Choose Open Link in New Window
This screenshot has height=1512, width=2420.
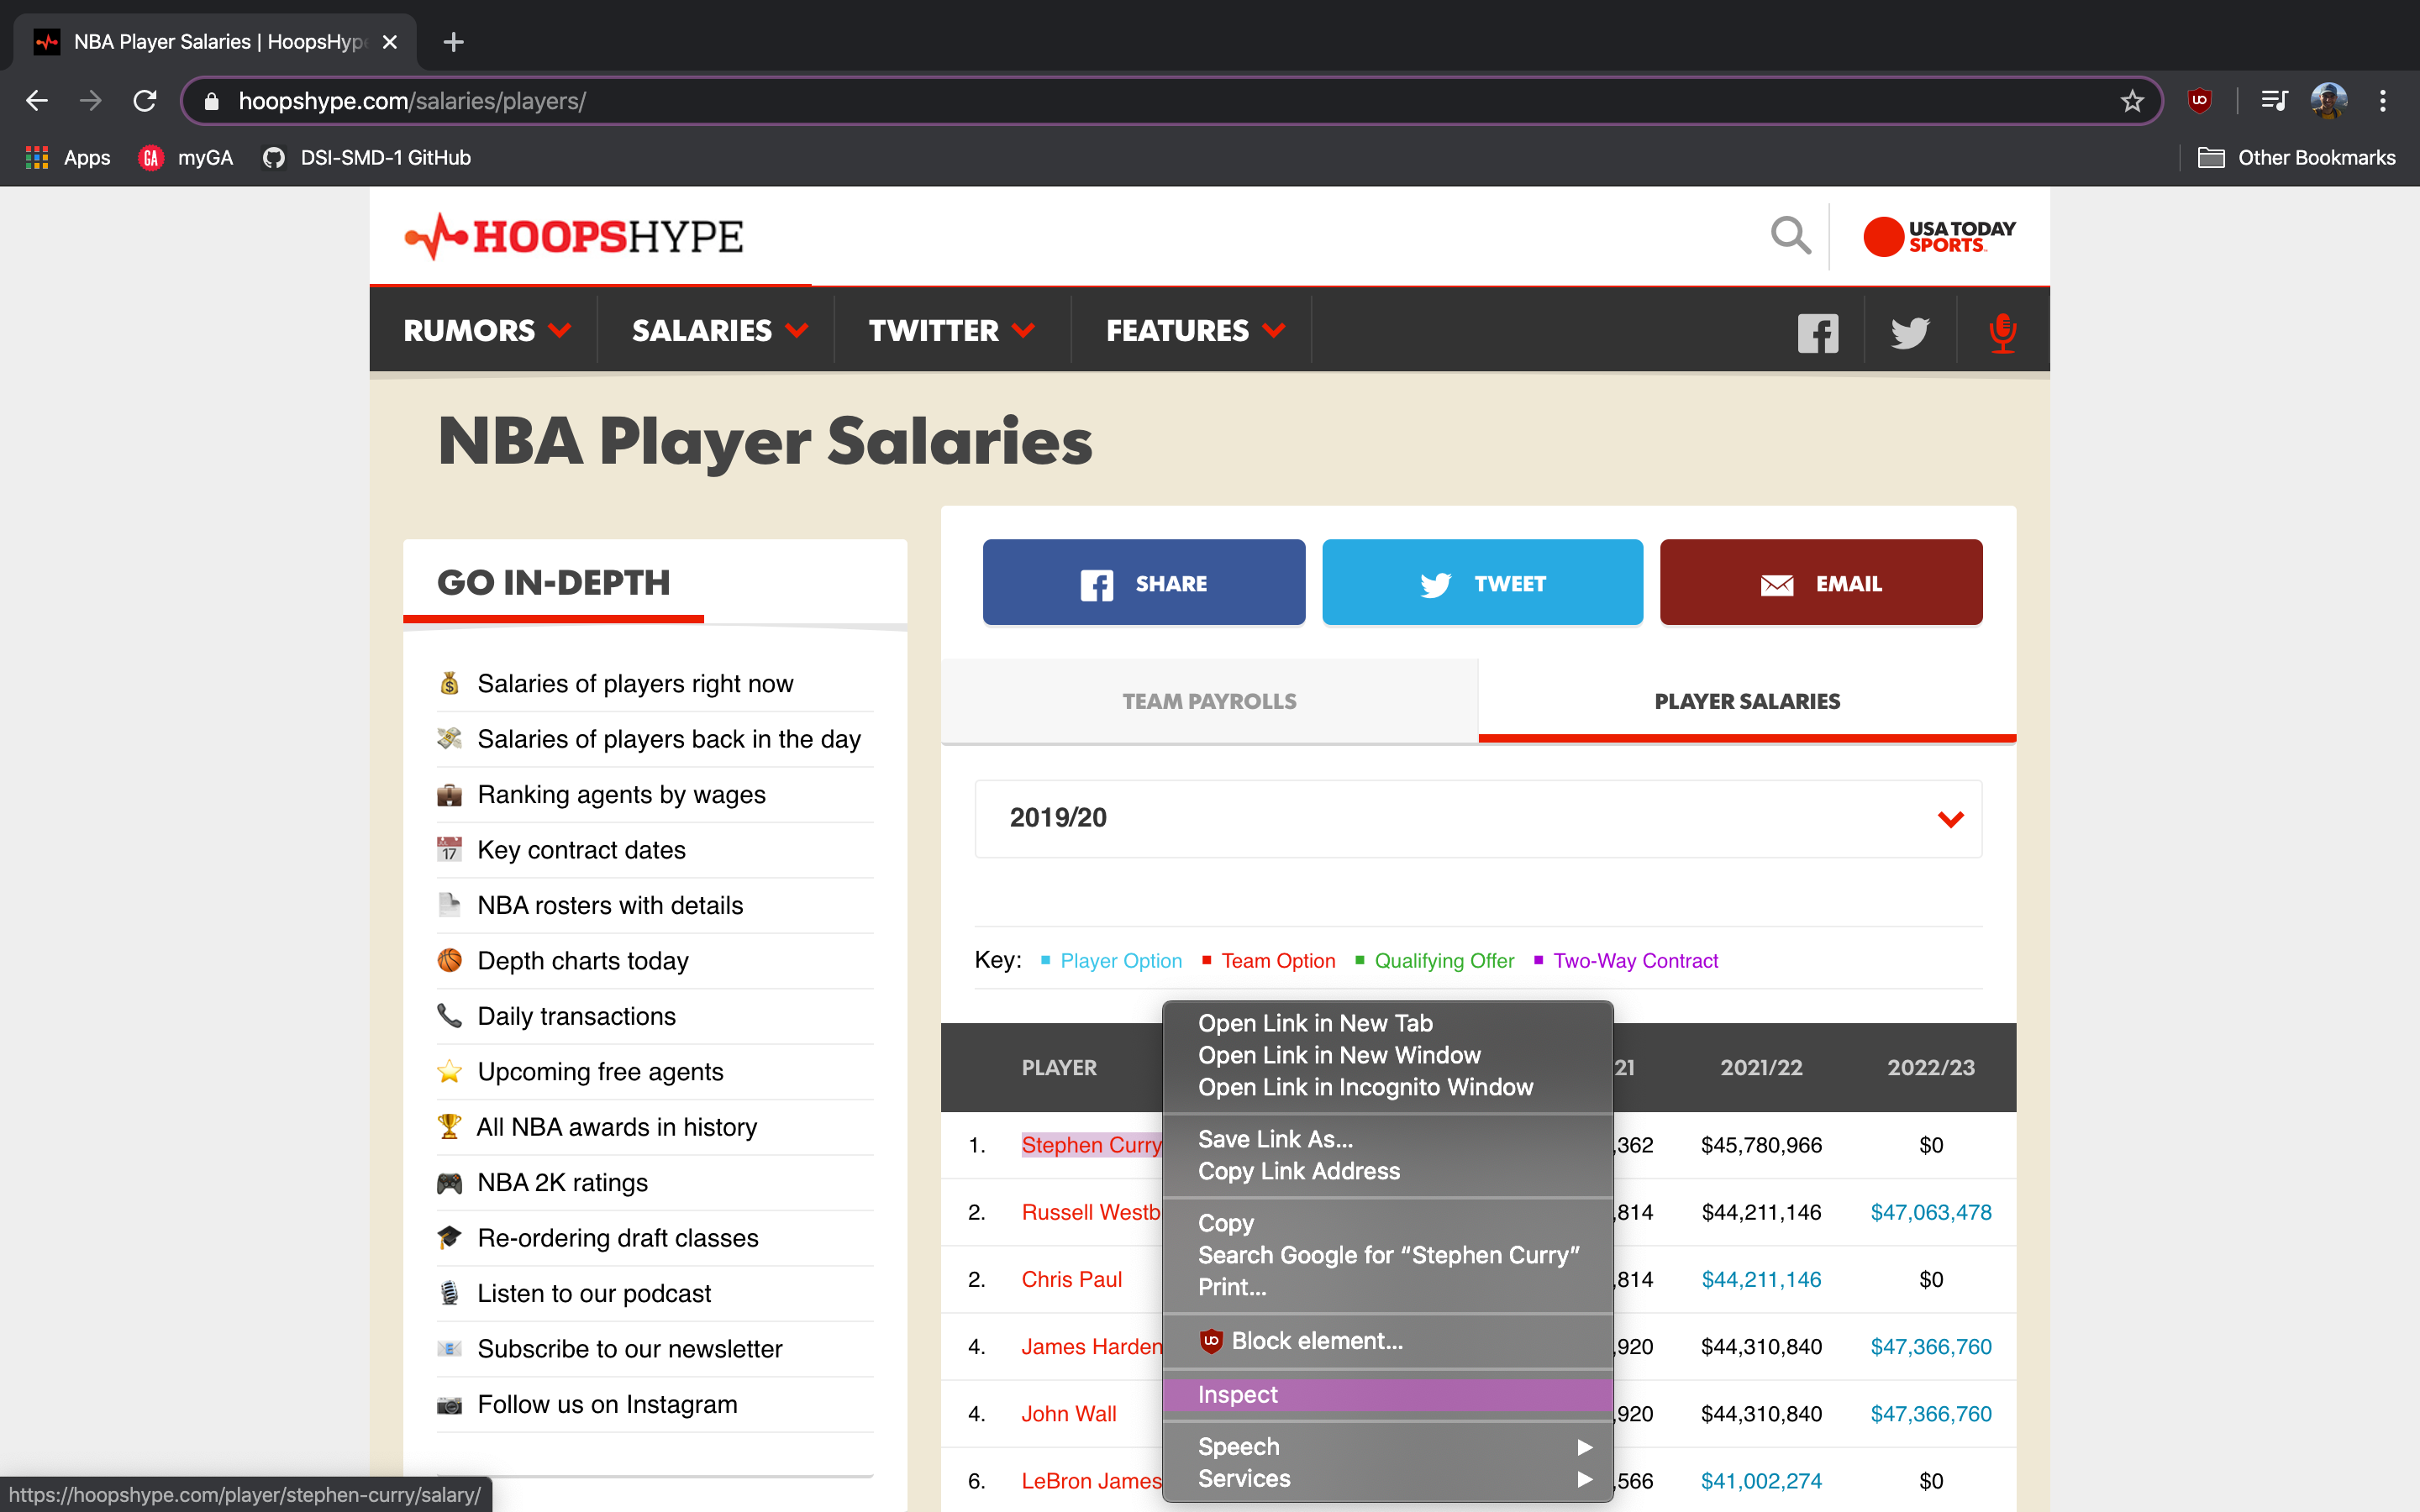(x=1388, y=1055)
